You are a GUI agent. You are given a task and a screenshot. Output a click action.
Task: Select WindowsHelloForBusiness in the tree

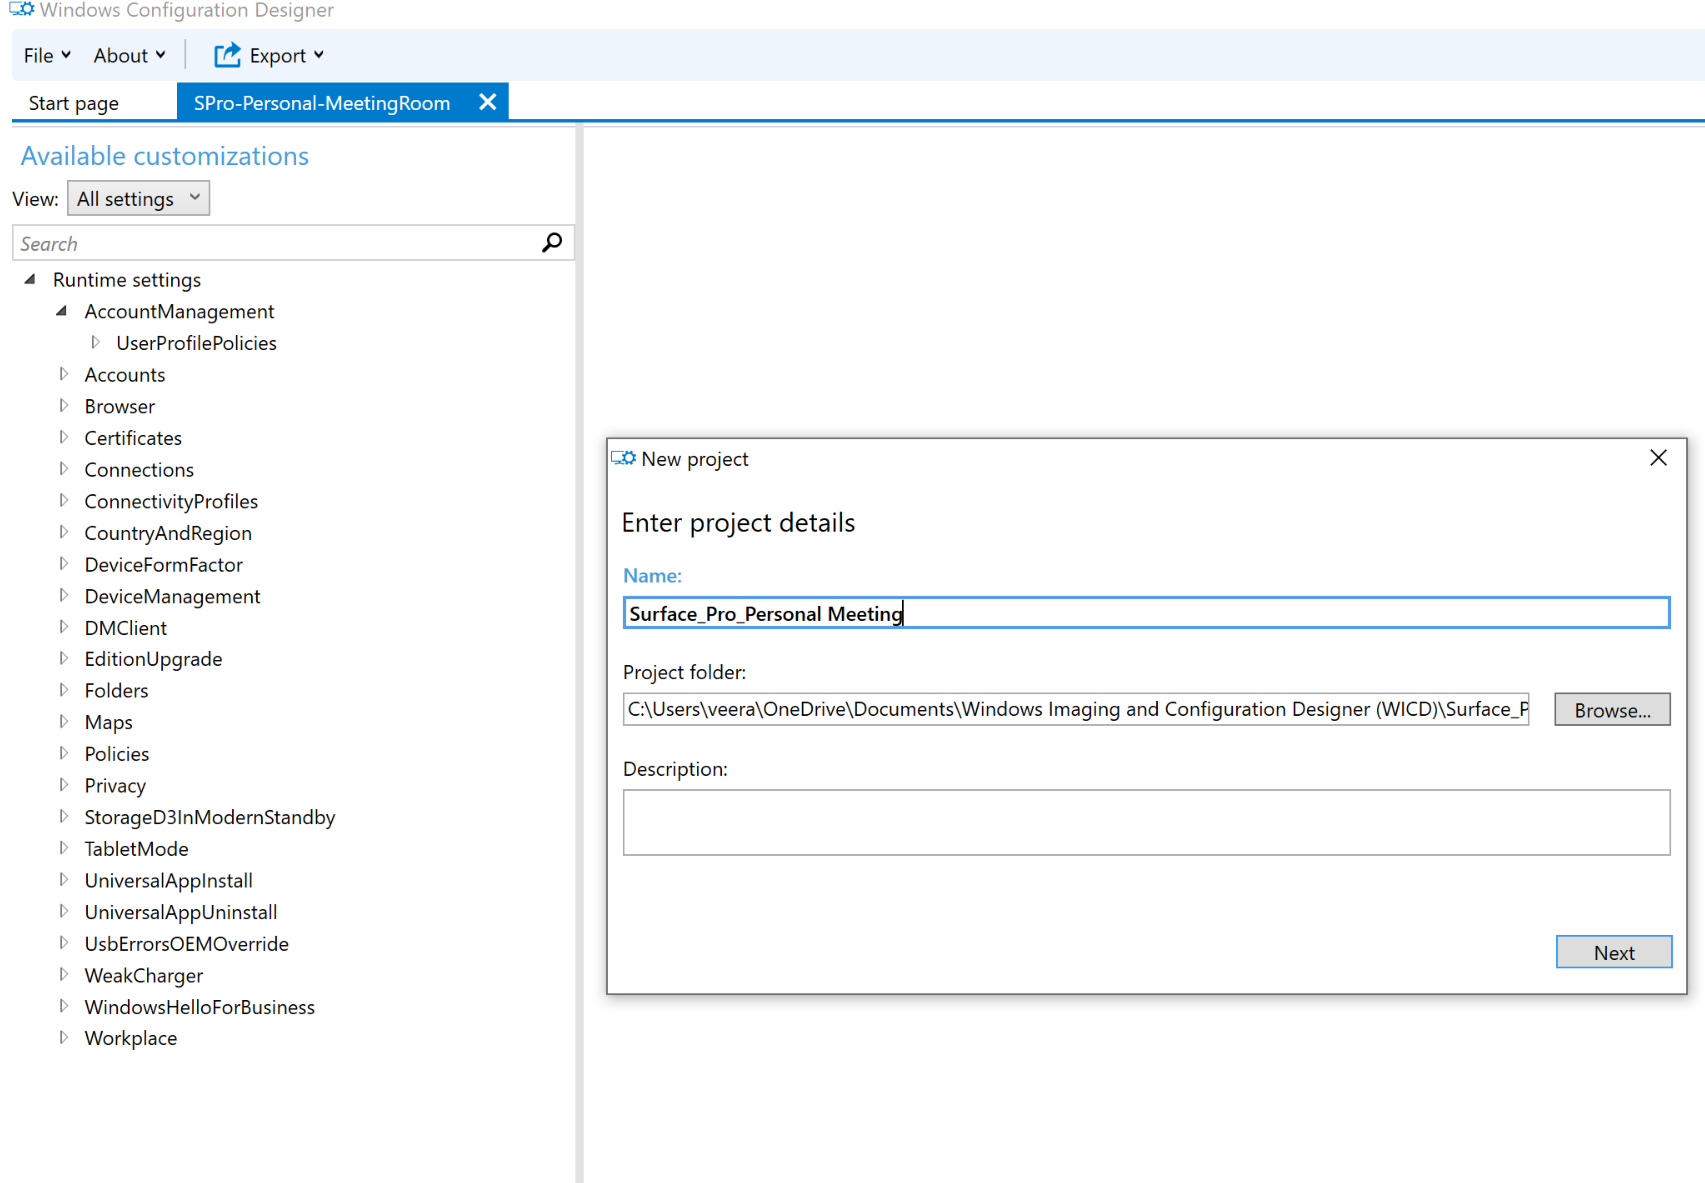(x=199, y=1007)
